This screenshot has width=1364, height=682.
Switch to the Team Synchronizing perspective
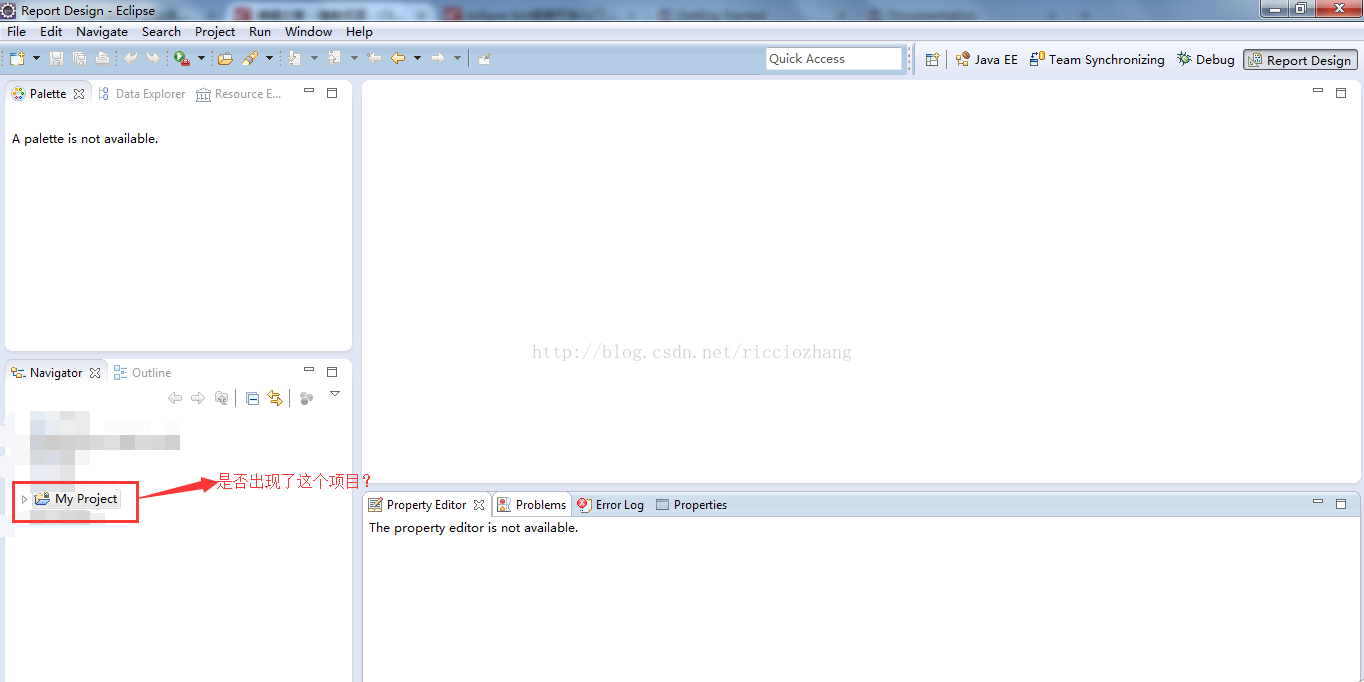point(1096,60)
